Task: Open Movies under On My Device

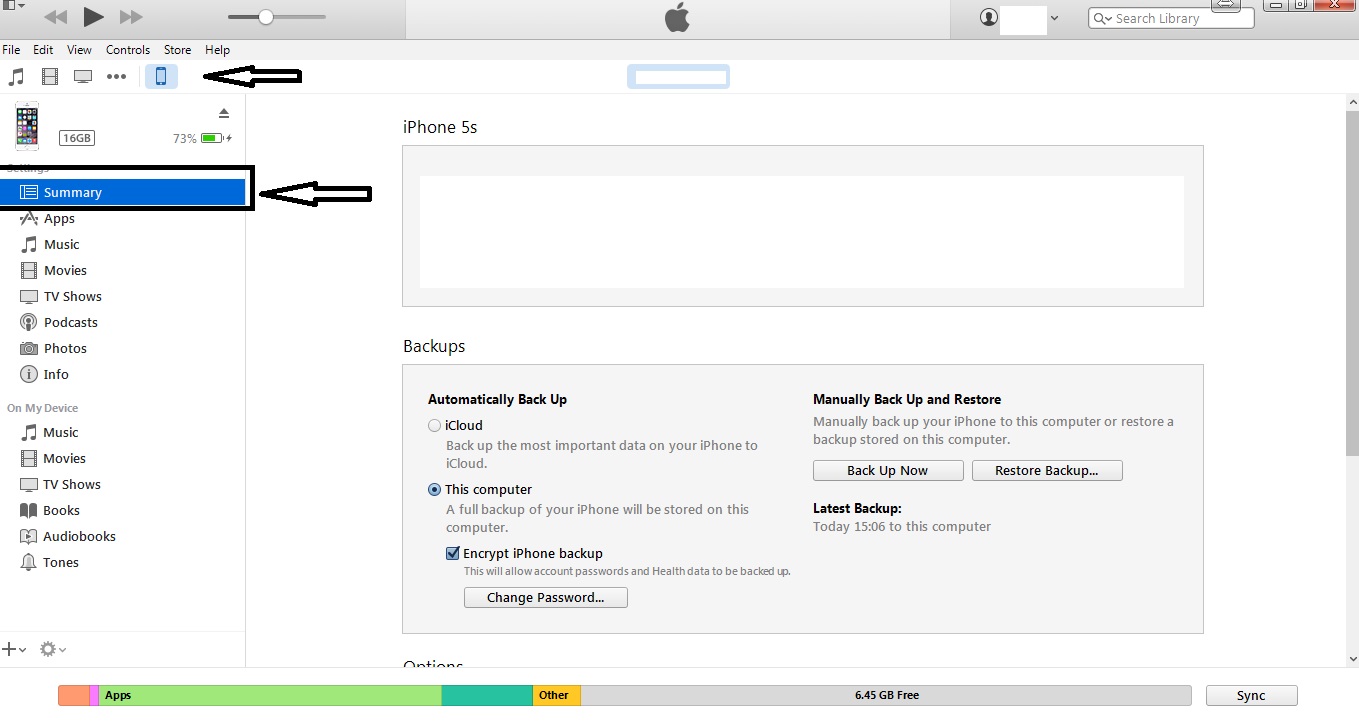Action: 64,459
